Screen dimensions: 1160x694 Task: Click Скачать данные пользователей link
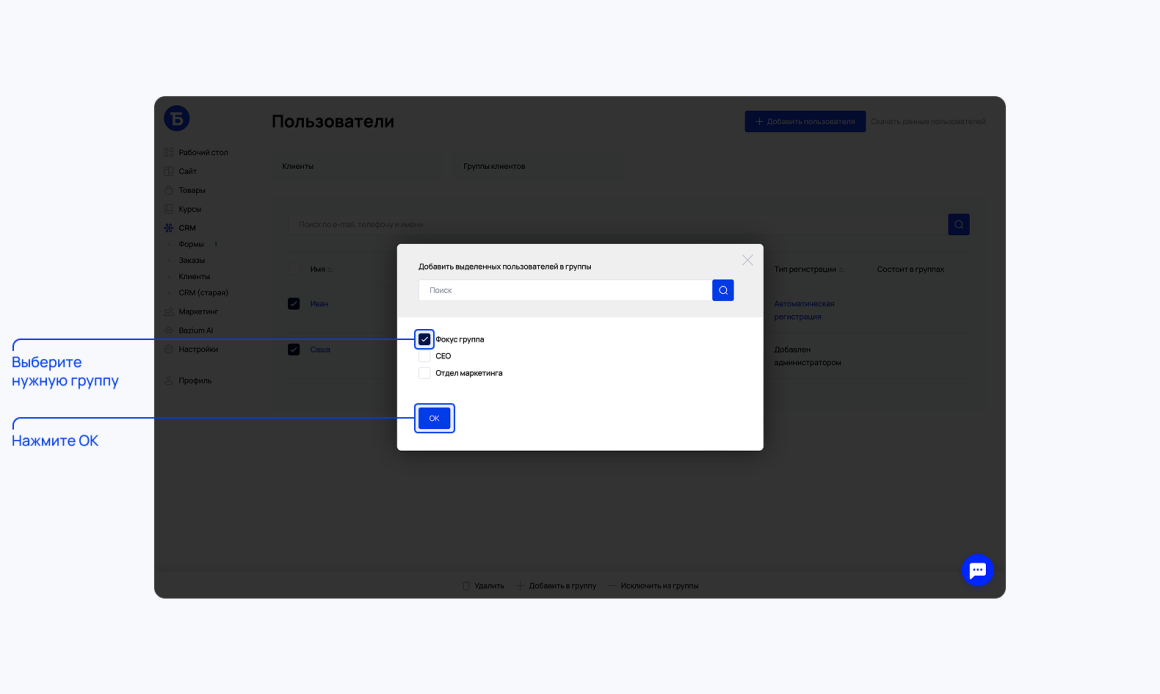point(928,121)
